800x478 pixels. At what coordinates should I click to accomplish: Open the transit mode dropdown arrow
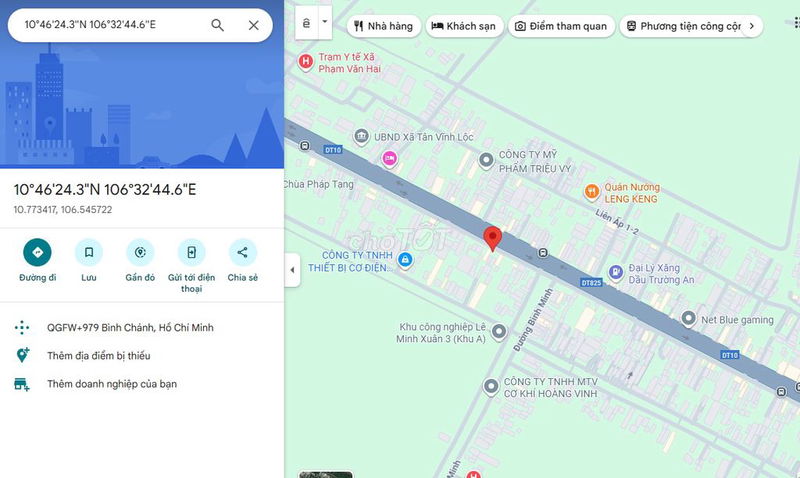(x=325, y=22)
